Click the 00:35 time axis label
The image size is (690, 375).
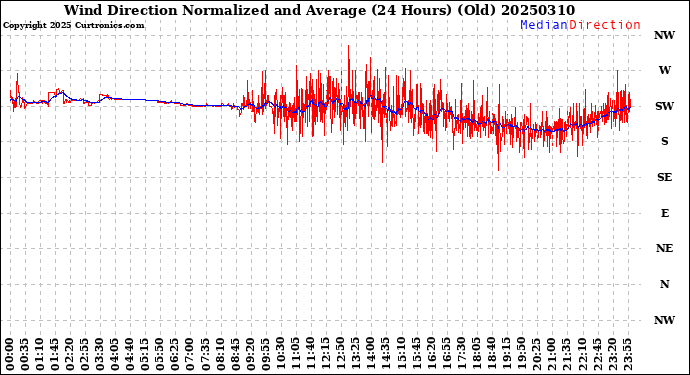click(25, 354)
